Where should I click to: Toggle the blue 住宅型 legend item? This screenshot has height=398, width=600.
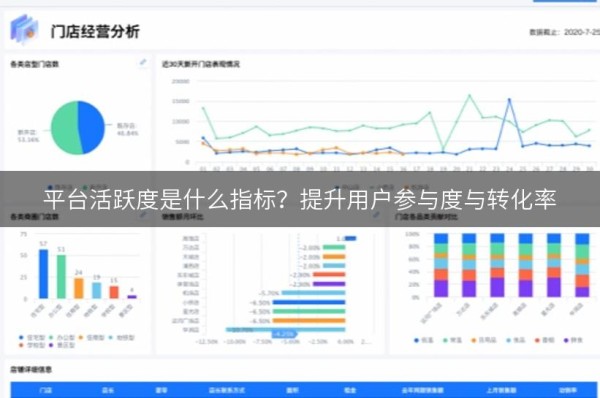[x=32, y=338]
